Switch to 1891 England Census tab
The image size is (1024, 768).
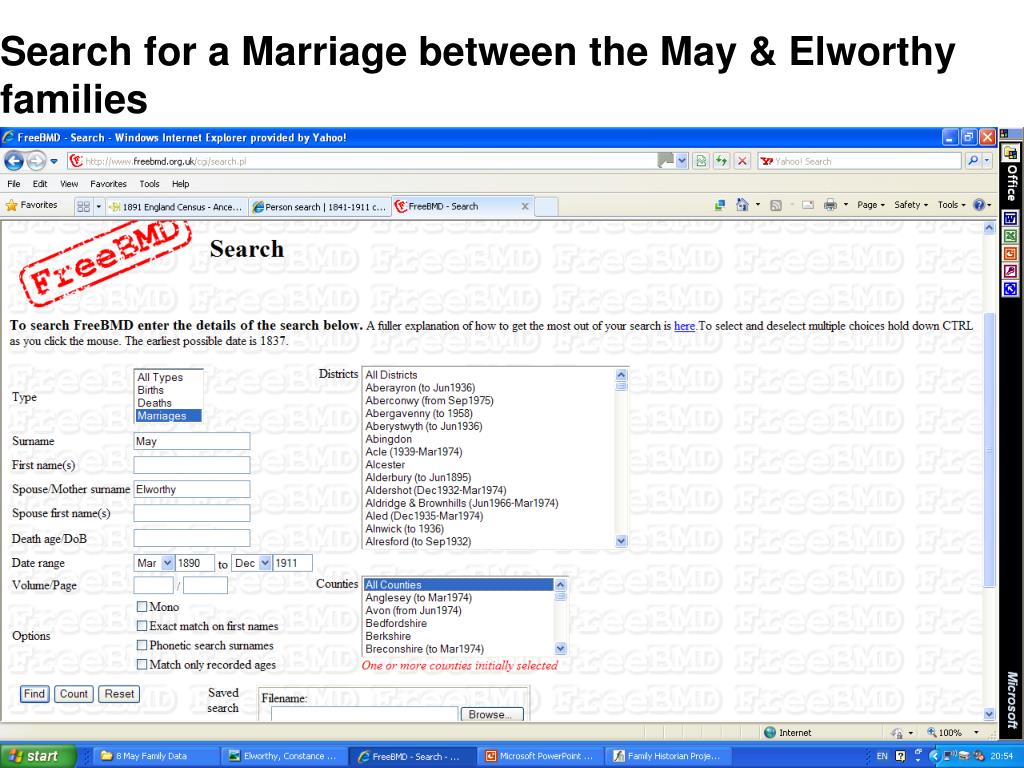point(176,207)
